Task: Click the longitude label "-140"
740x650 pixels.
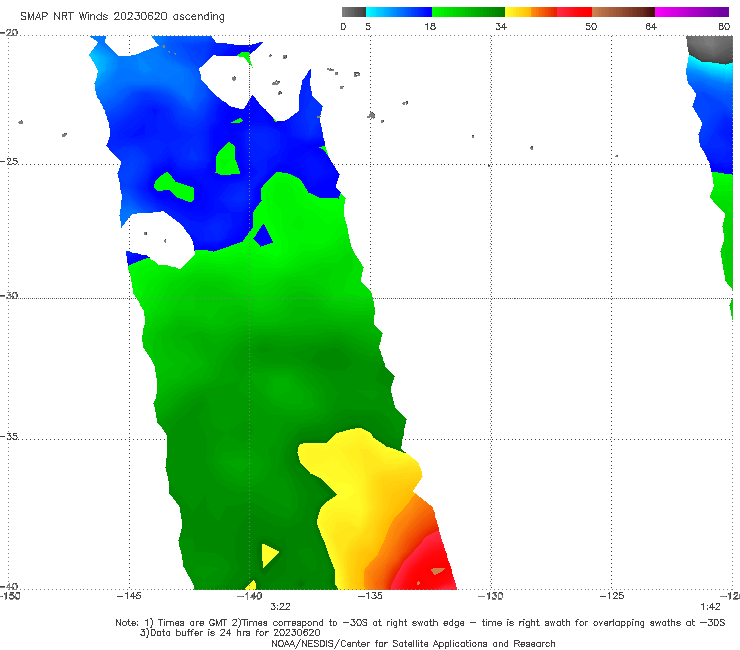Action: (x=250, y=596)
